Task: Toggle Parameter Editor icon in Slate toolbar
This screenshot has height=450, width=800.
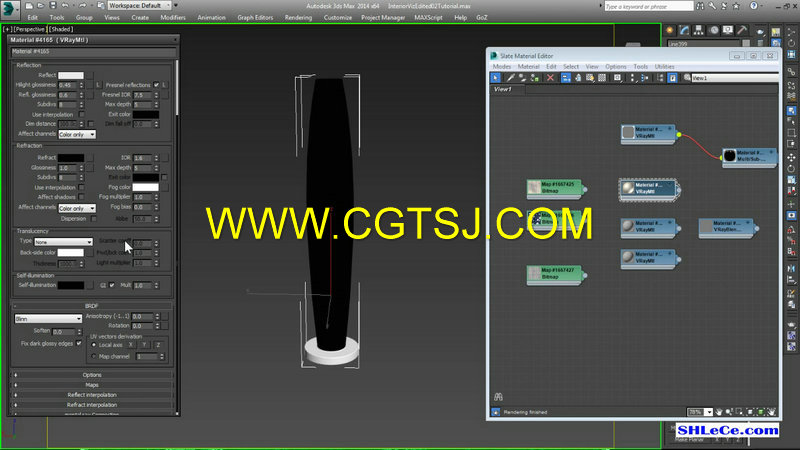Action: click(673, 78)
